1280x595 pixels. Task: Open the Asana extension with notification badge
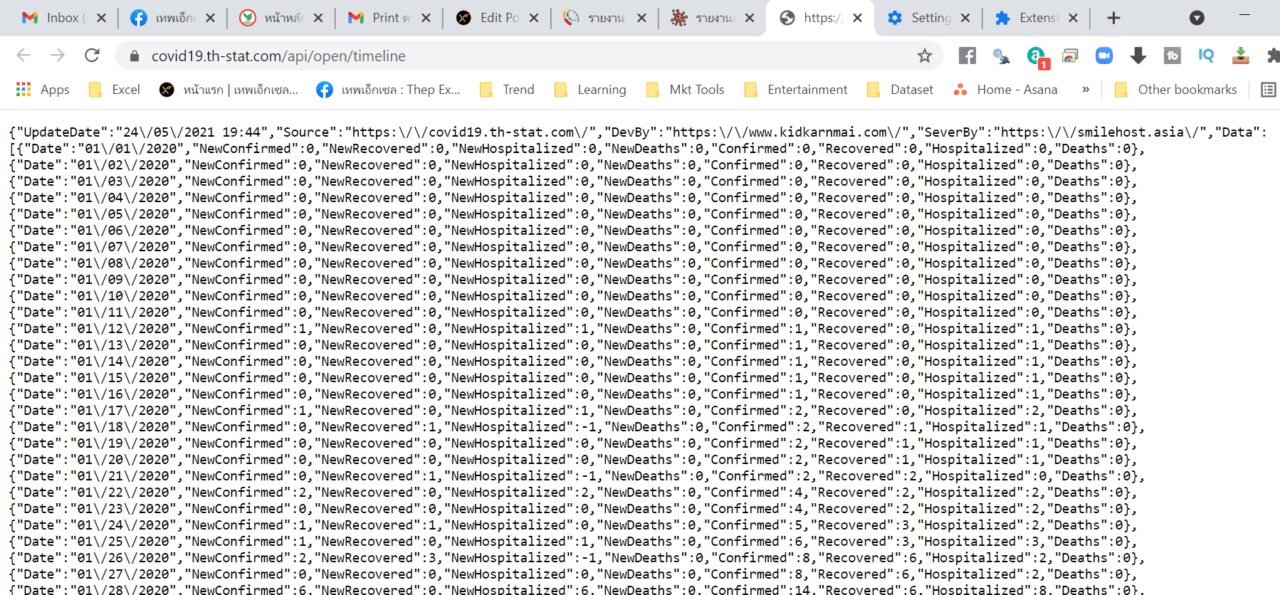[1037, 55]
